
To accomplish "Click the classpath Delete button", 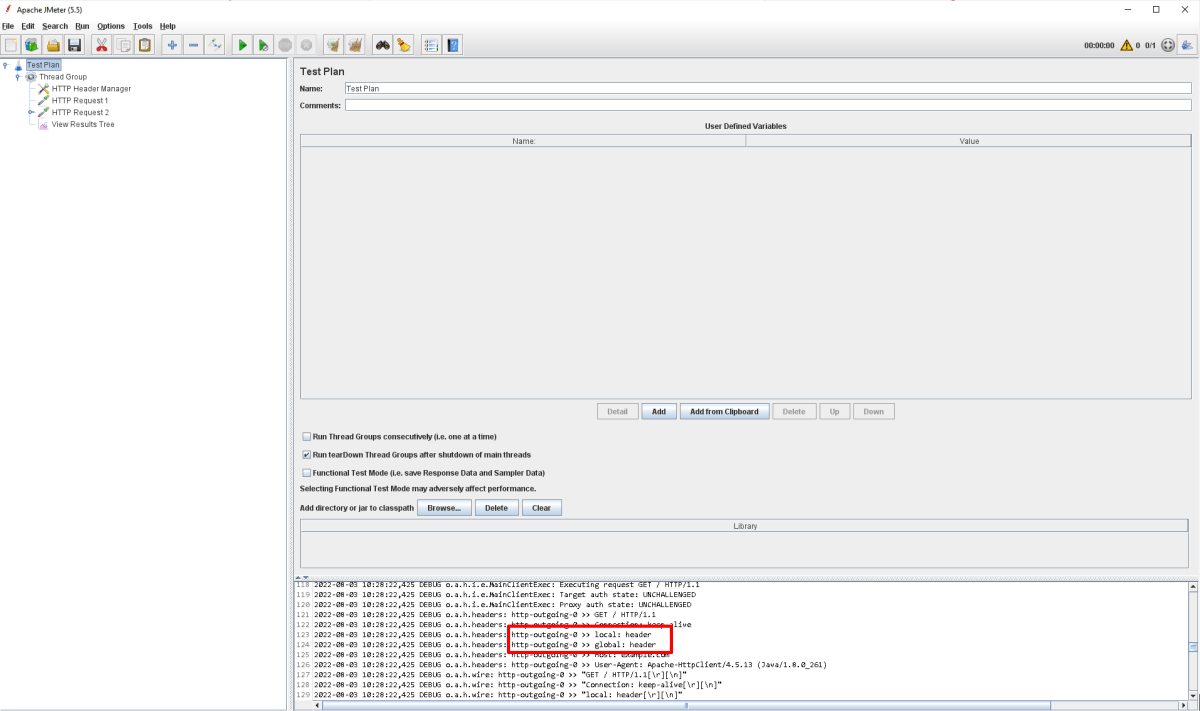I will point(496,508).
